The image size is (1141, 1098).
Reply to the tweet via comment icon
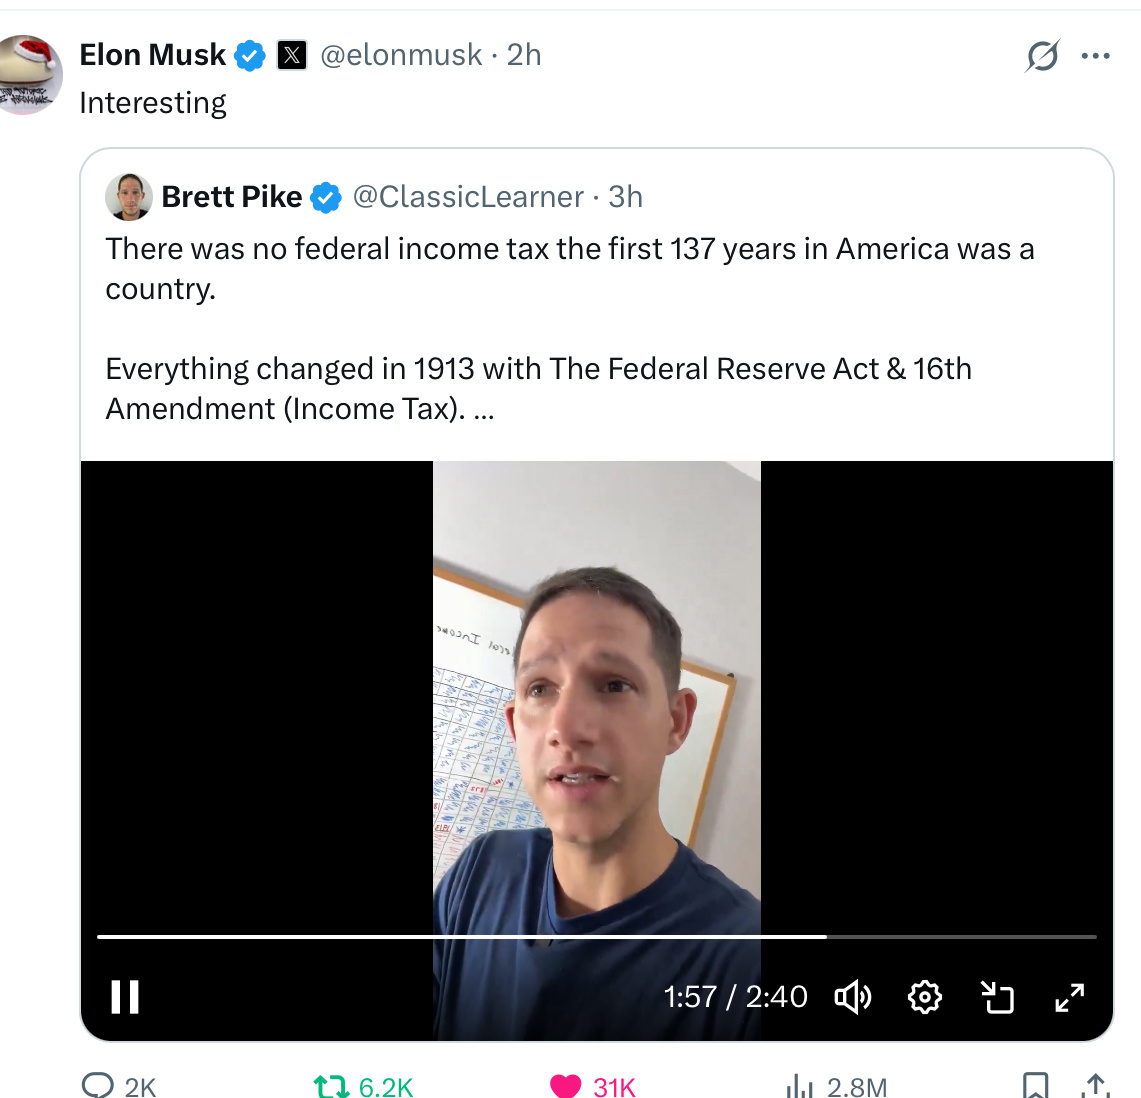click(x=98, y=1086)
